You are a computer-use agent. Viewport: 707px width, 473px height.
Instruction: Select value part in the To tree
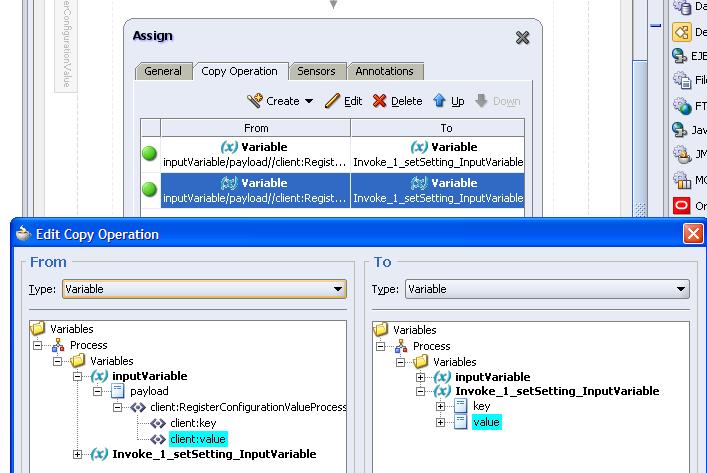coord(486,422)
